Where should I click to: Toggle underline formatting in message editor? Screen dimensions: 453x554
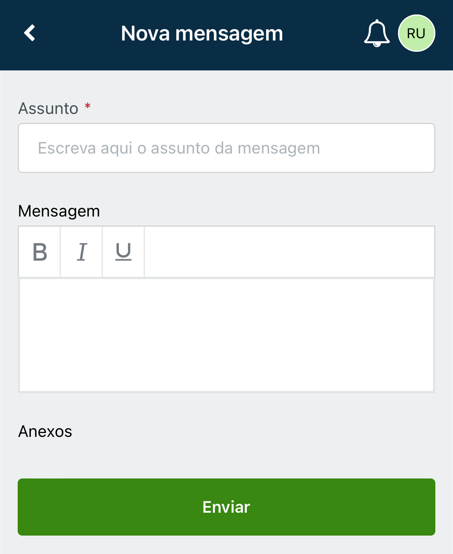123,252
